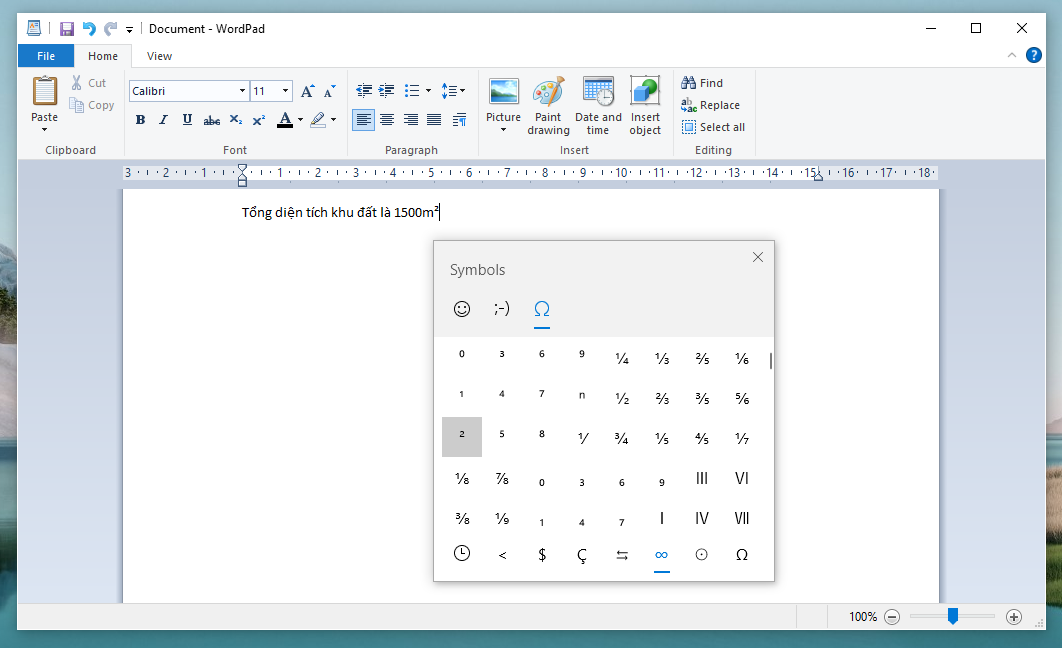Enable Superscript formatting

coord(258,120)
